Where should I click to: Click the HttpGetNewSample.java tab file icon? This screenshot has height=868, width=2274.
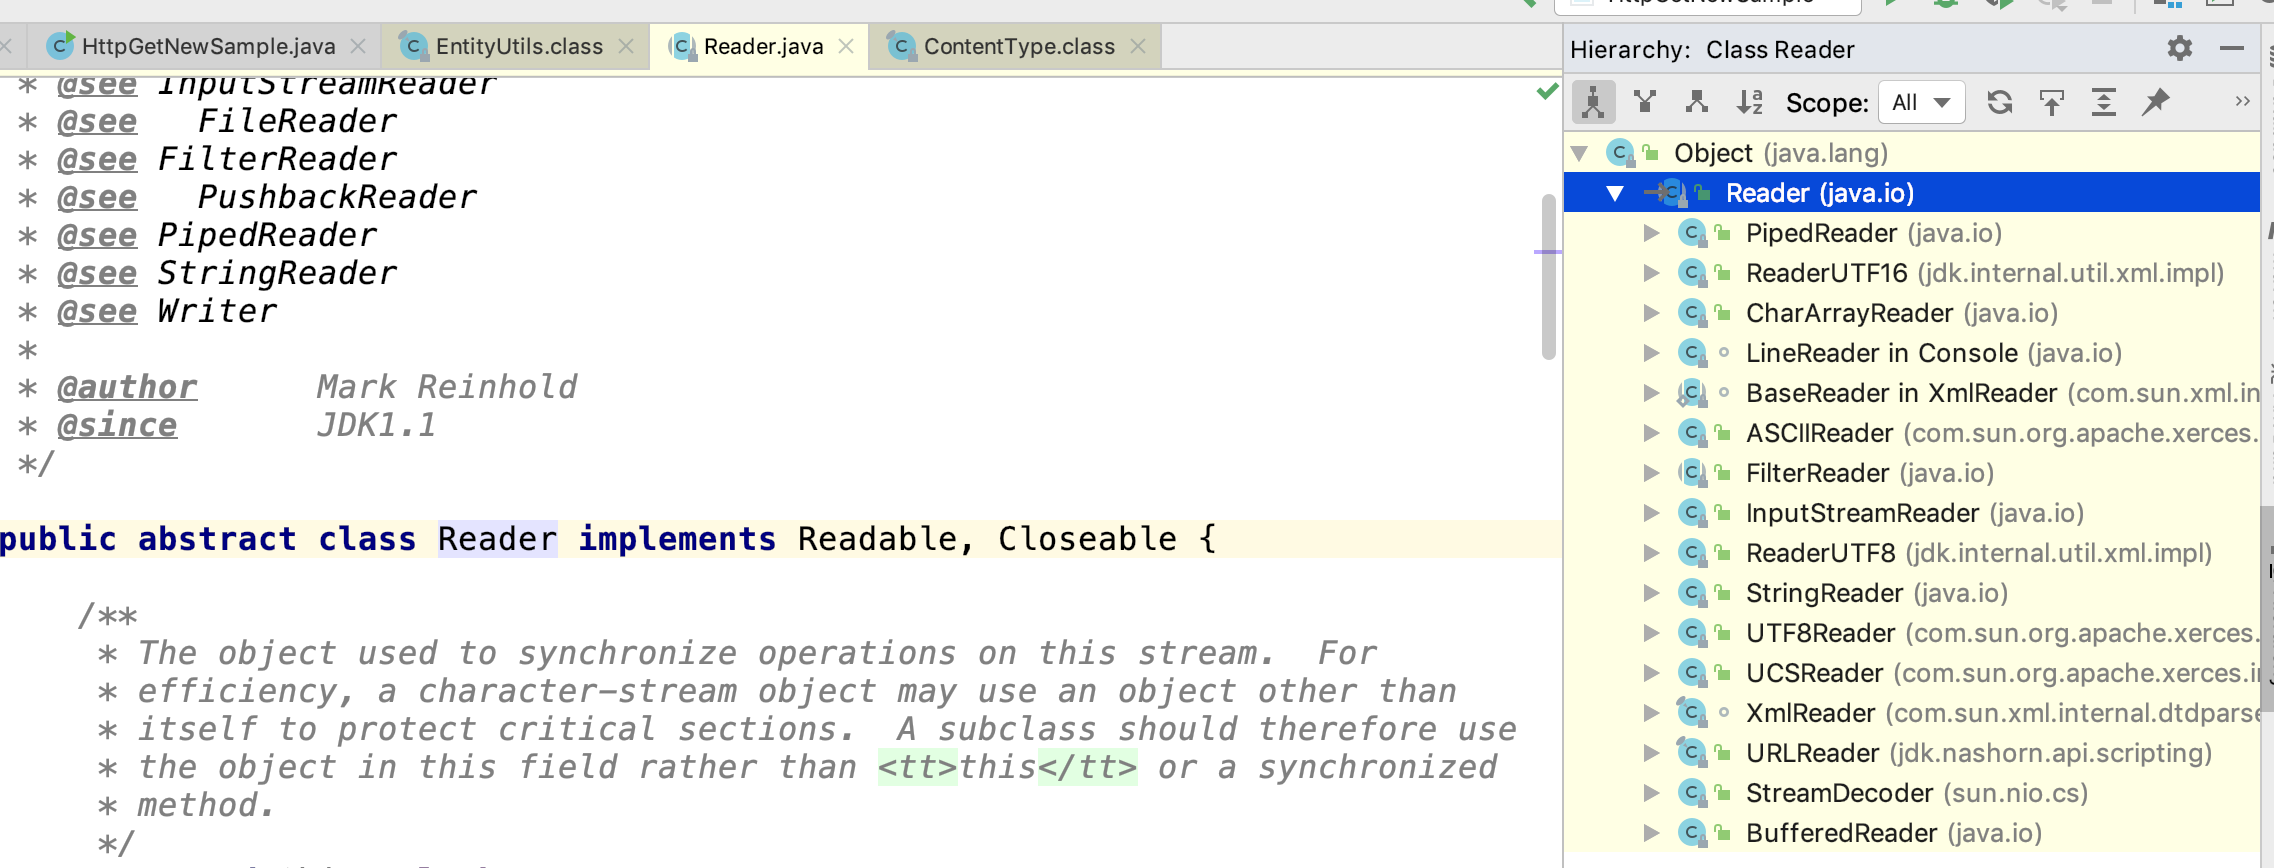click(x=60, y=46)
